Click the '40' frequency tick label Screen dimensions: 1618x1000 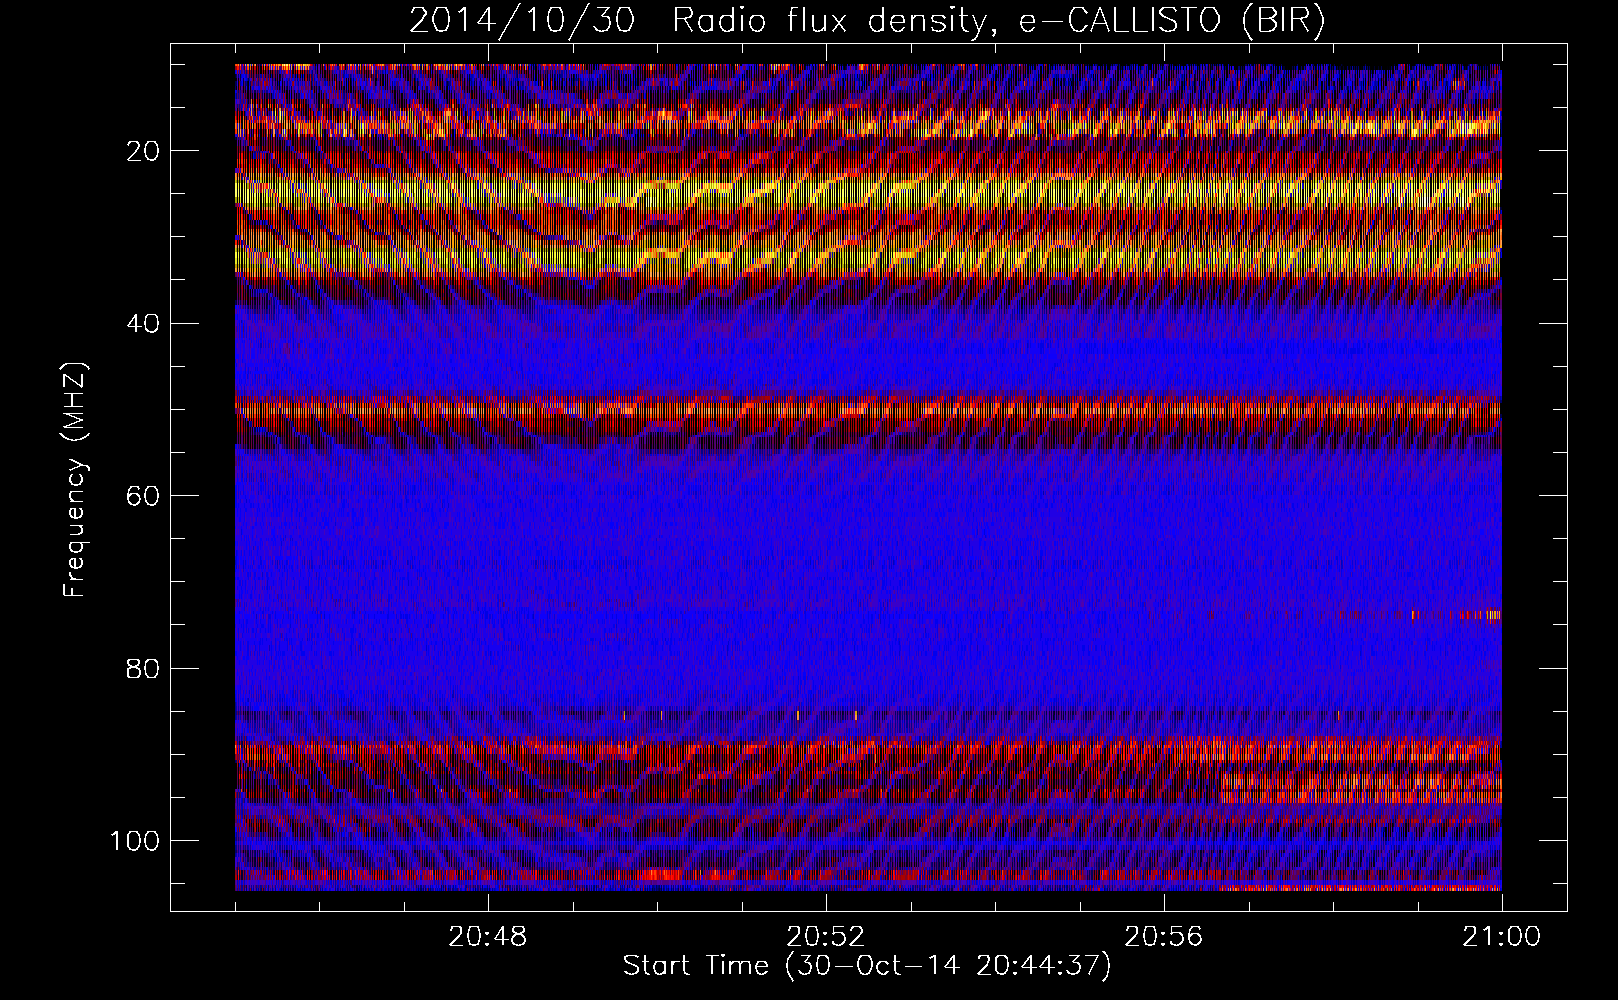coord(143,323)
